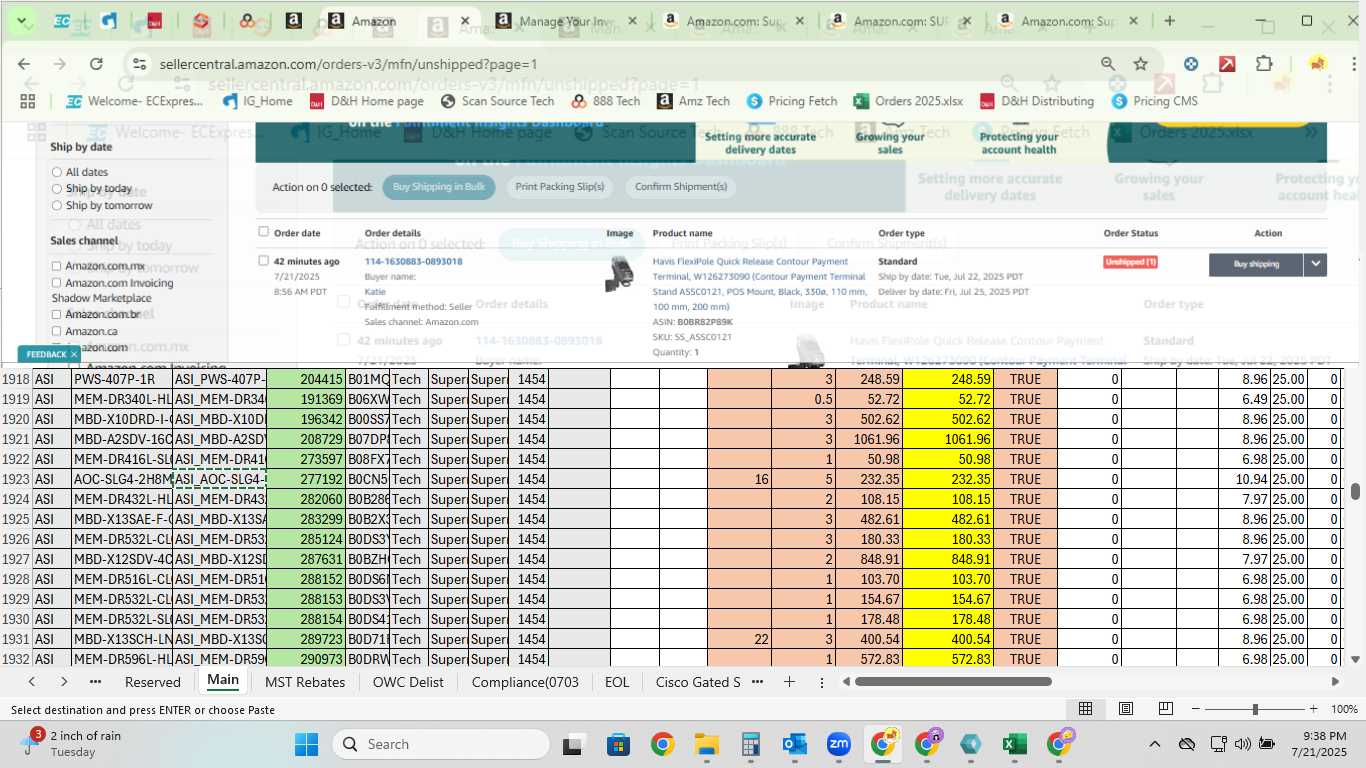Screen dimensions: 1366x768
Task: Select Ship by tomorrow radio option
Action: 57,205
